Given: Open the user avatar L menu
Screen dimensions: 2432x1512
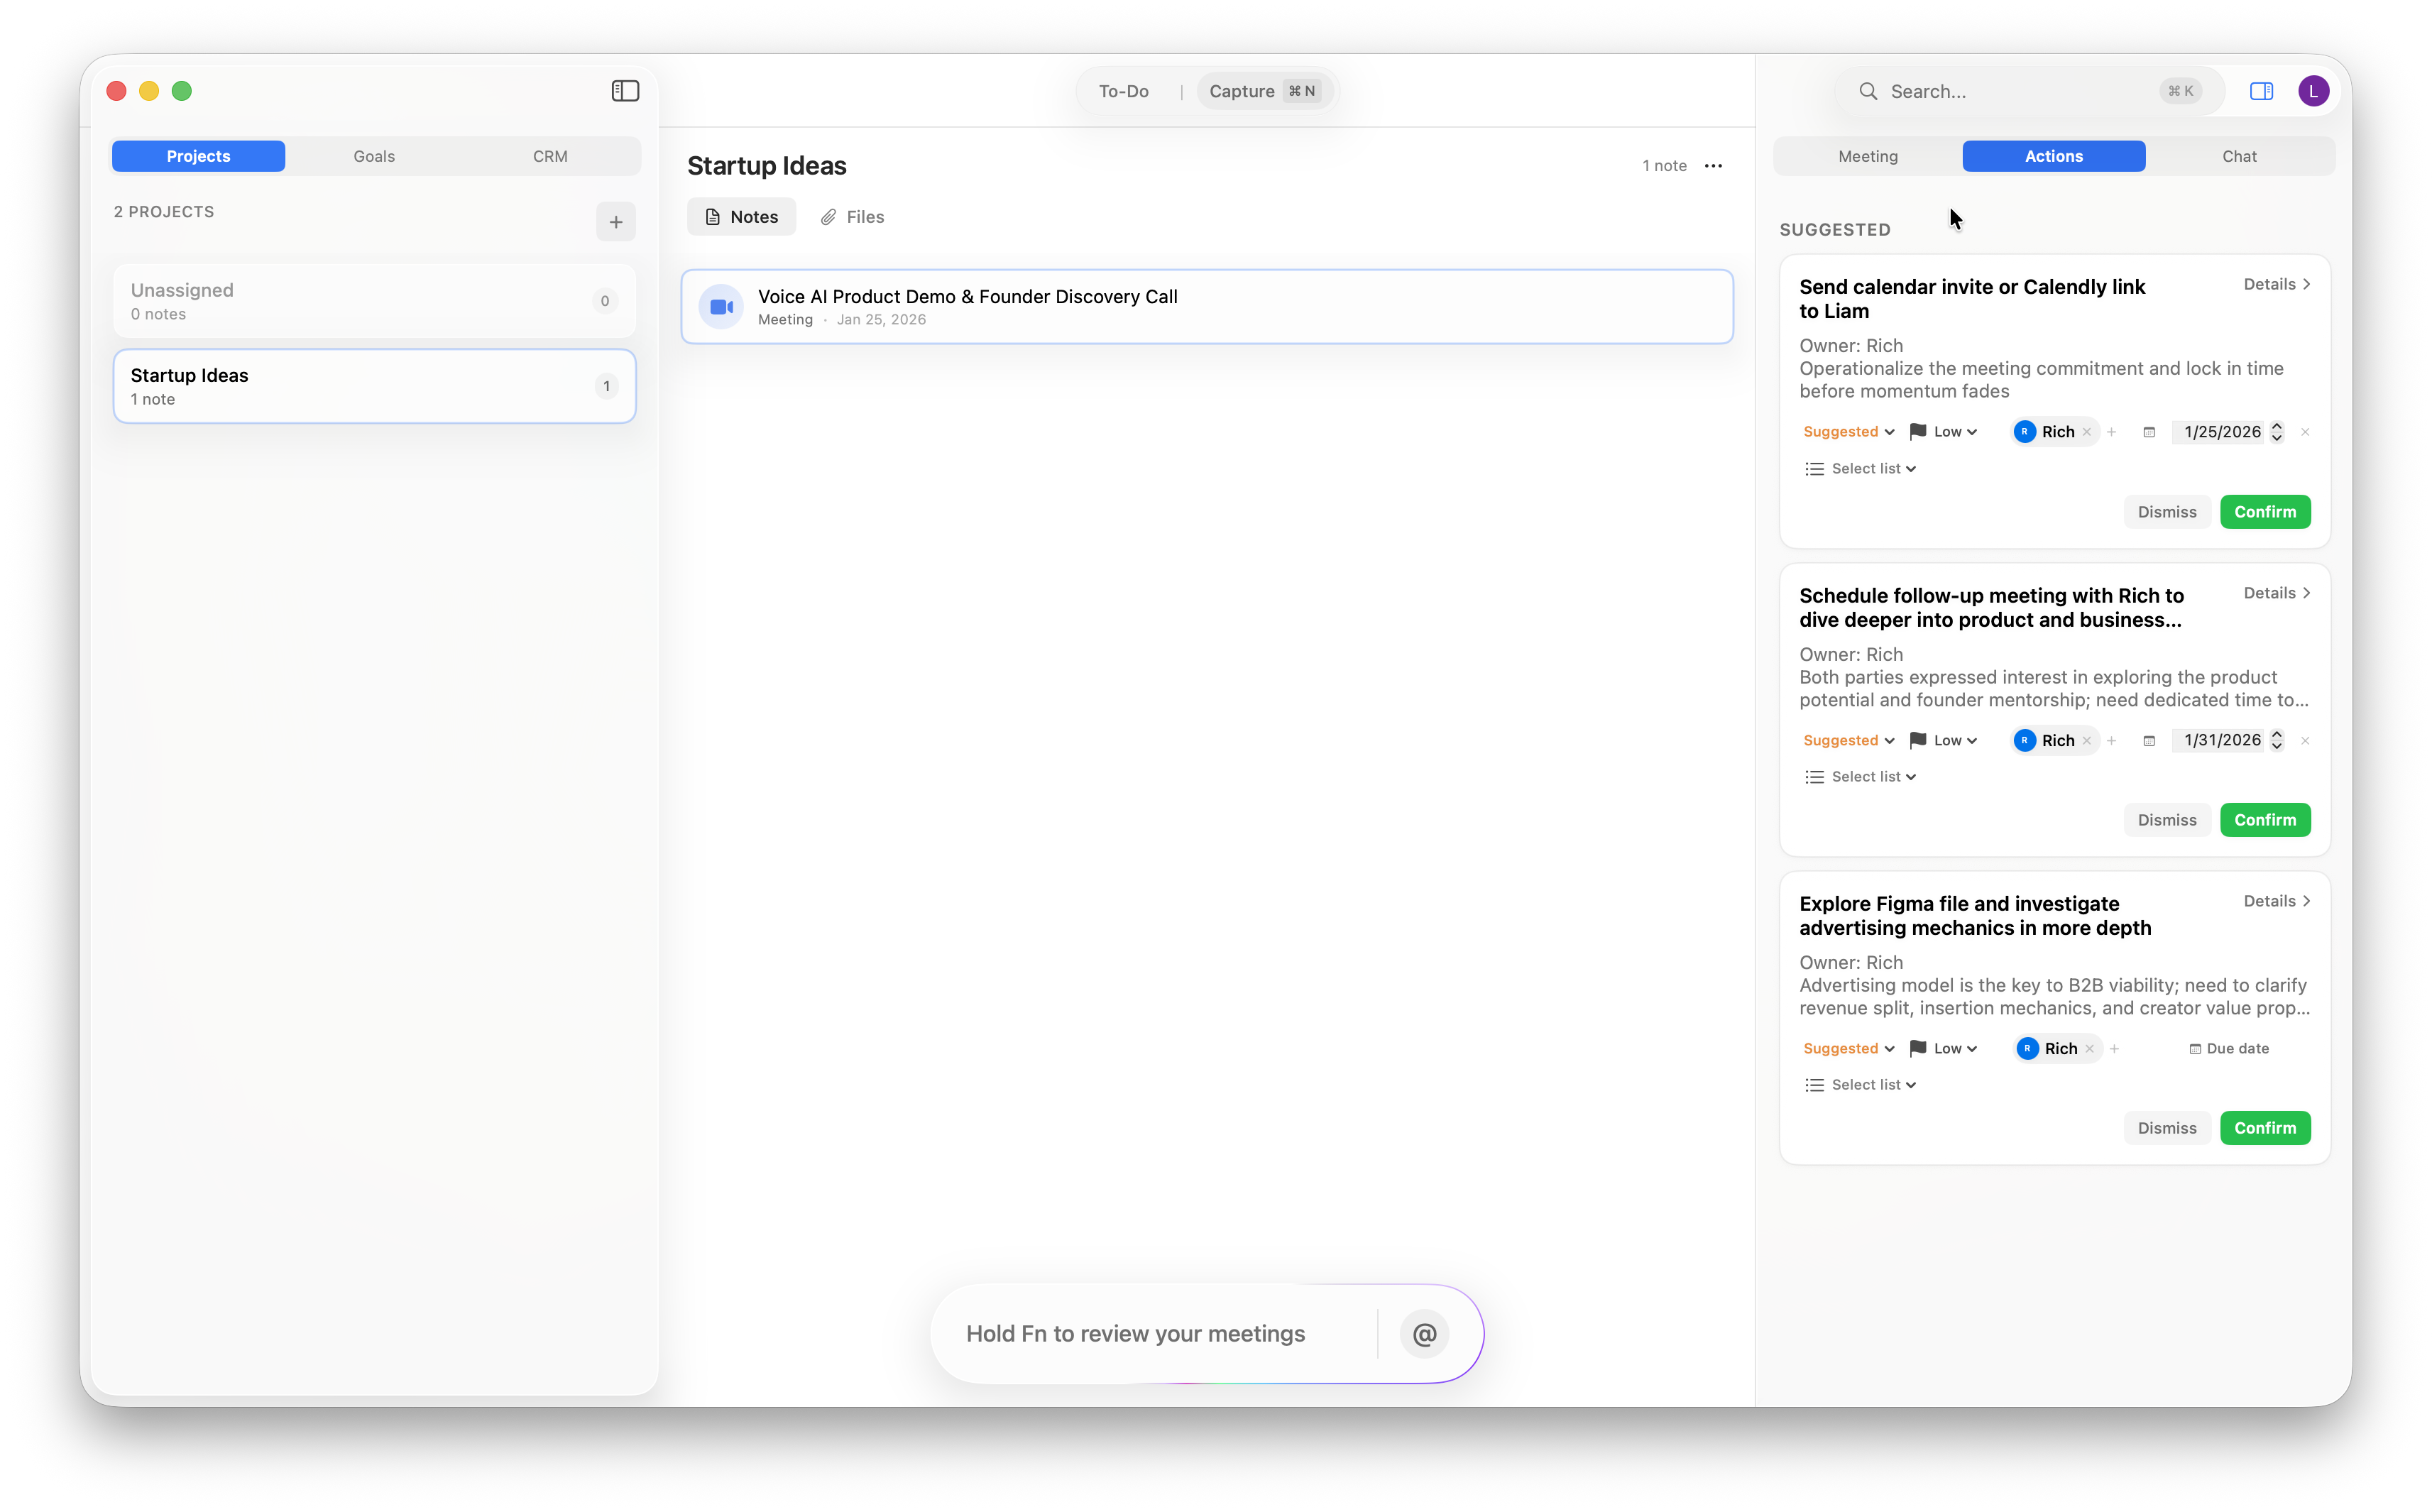Looking at the screenshot, I should click(x=2313, y=91).
